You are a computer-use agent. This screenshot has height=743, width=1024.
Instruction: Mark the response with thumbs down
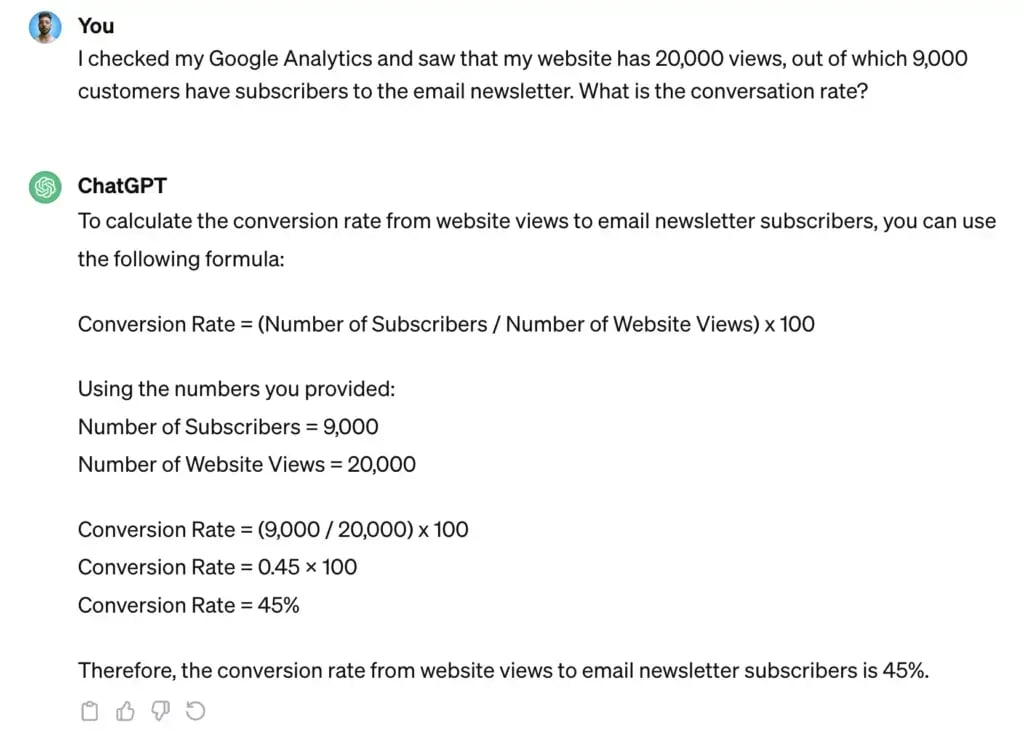pos(160,710)
